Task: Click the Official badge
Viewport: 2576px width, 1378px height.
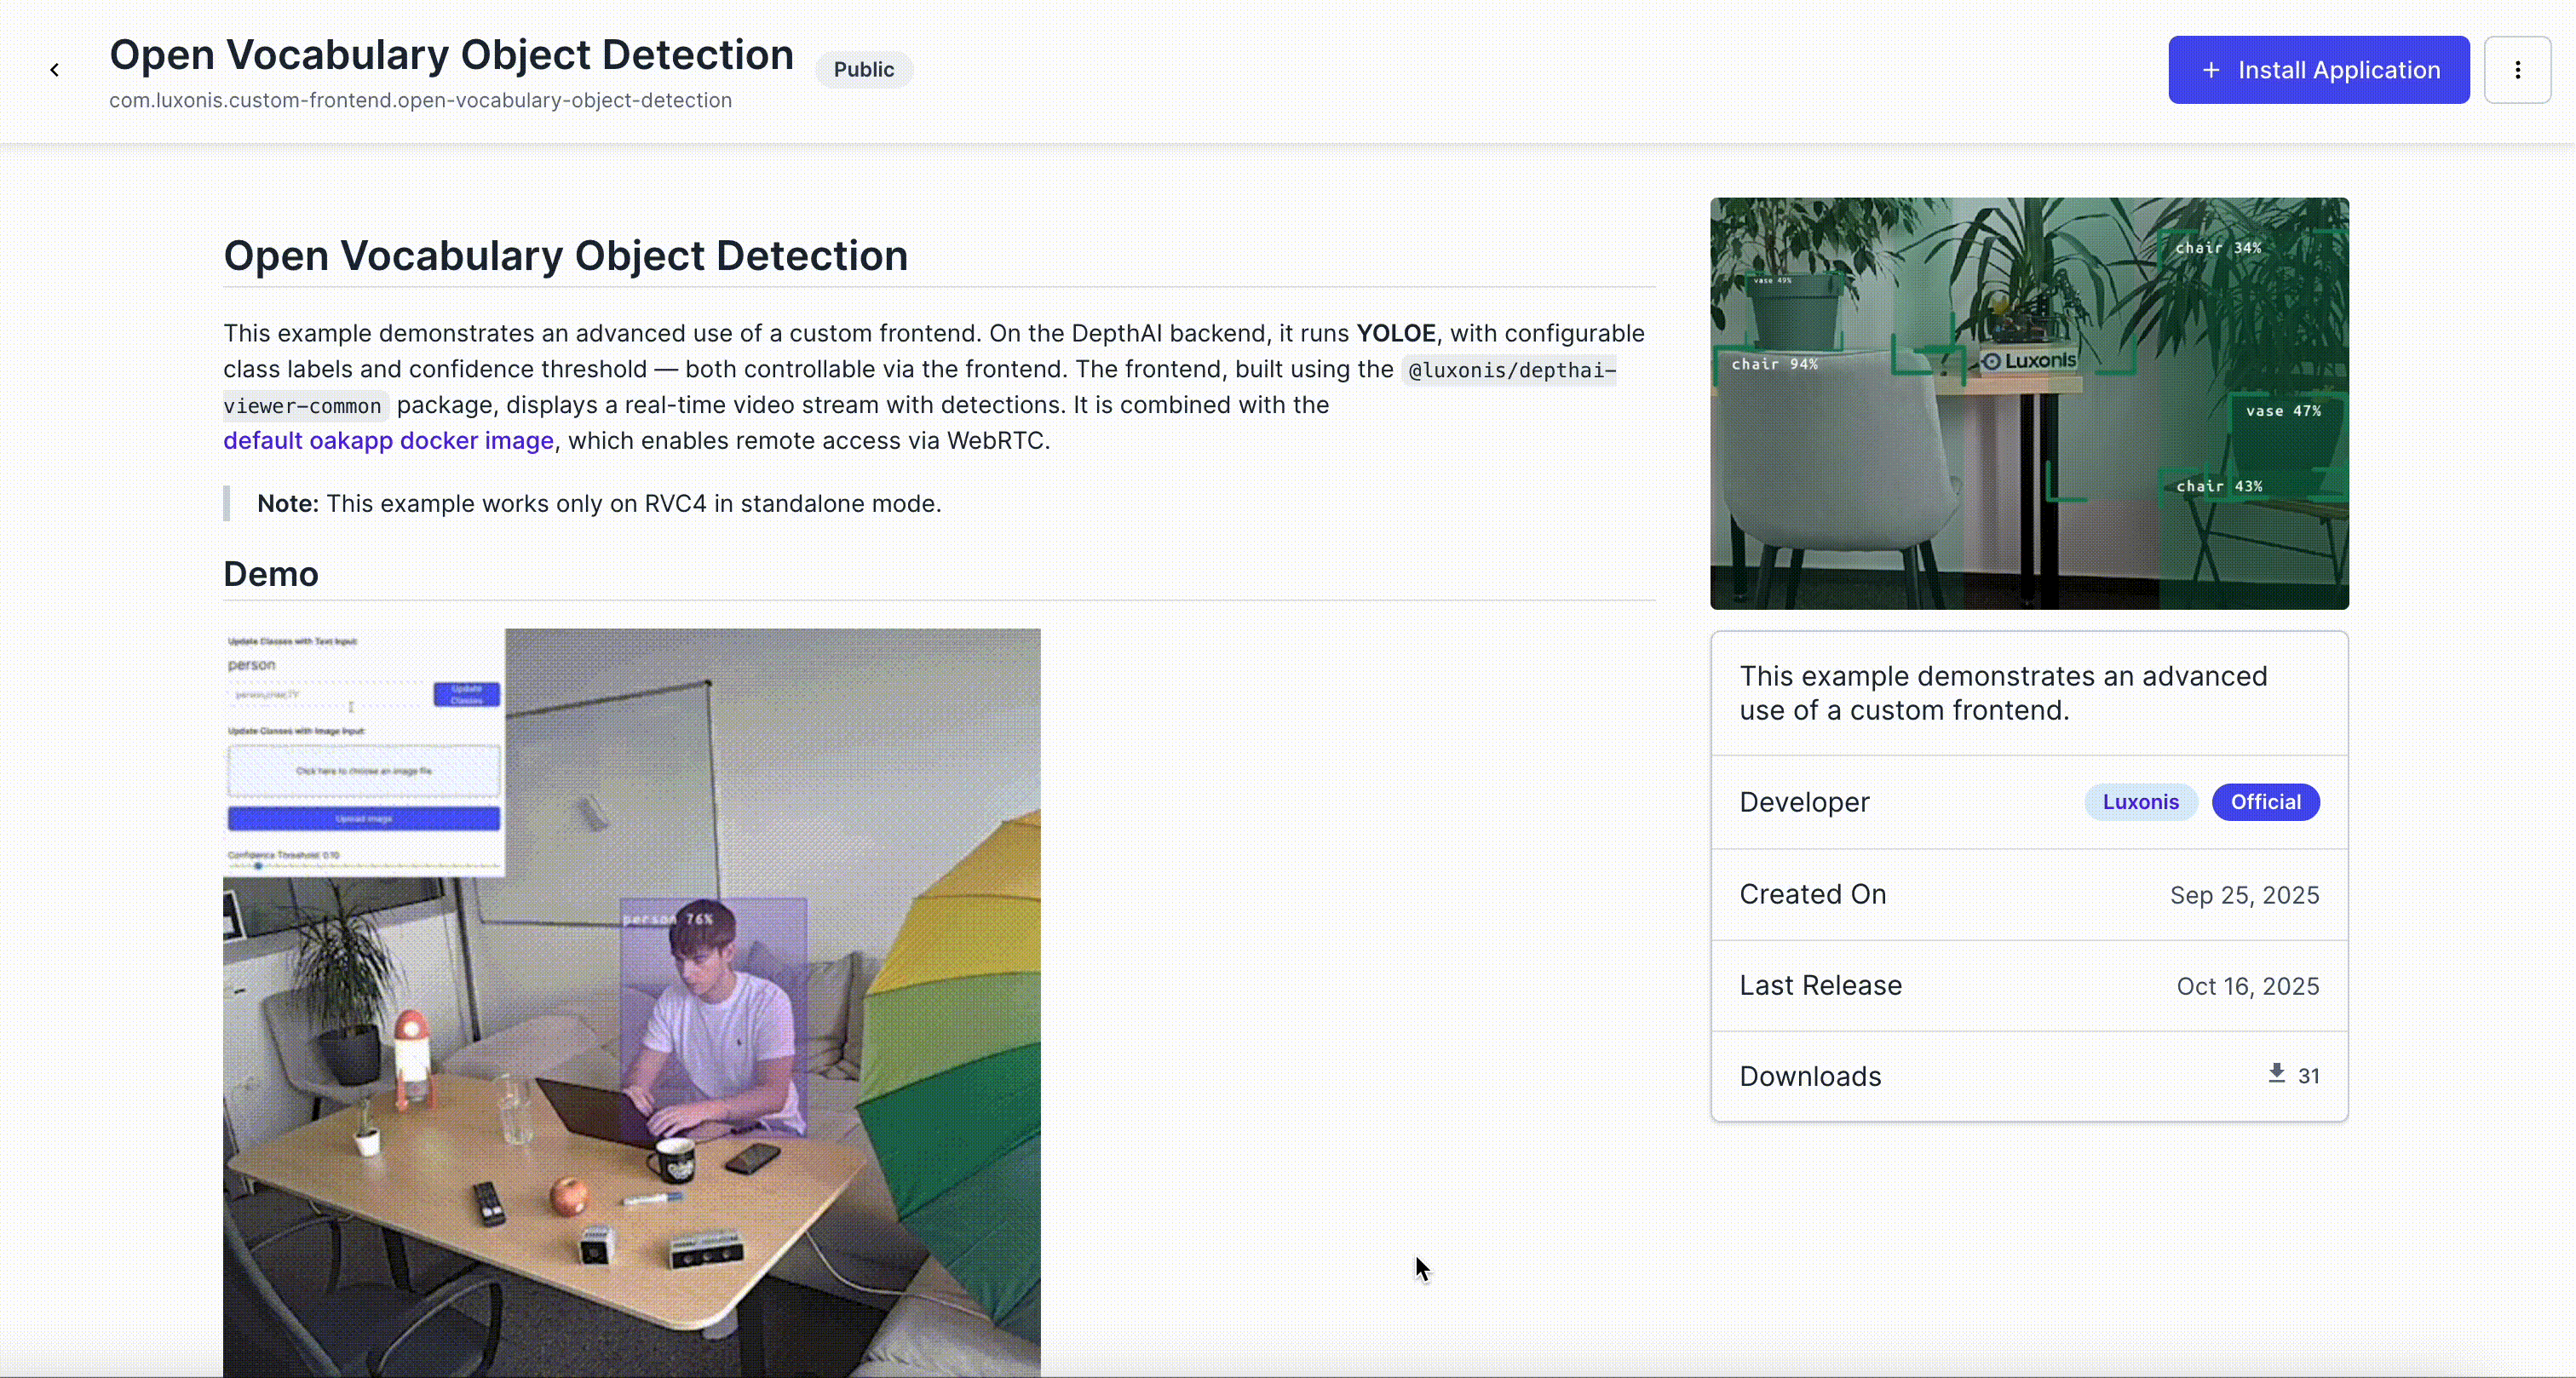Action: pyautogui.click(x=2265, y=802)
